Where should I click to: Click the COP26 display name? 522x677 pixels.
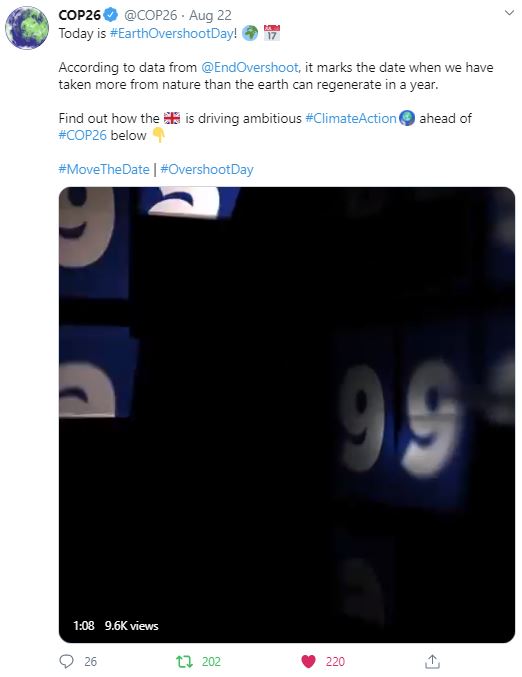79,15
